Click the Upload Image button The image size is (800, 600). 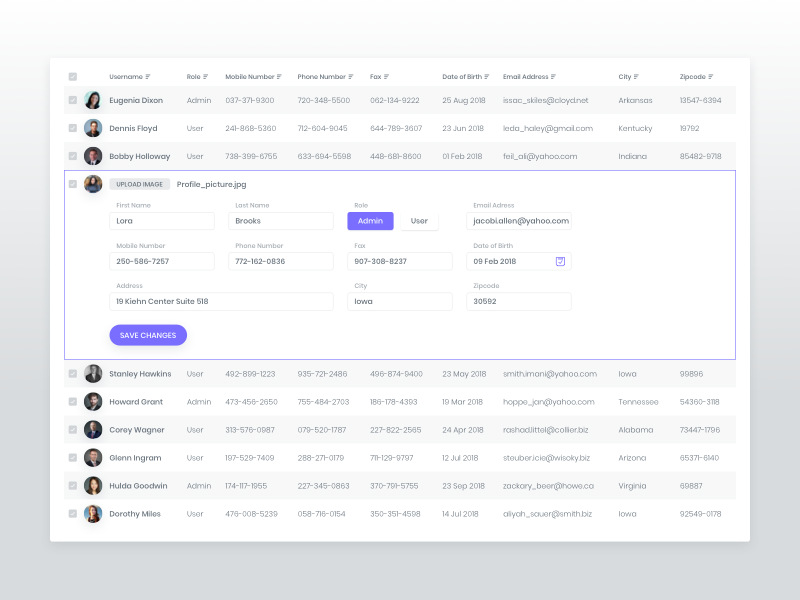[138, 184]
